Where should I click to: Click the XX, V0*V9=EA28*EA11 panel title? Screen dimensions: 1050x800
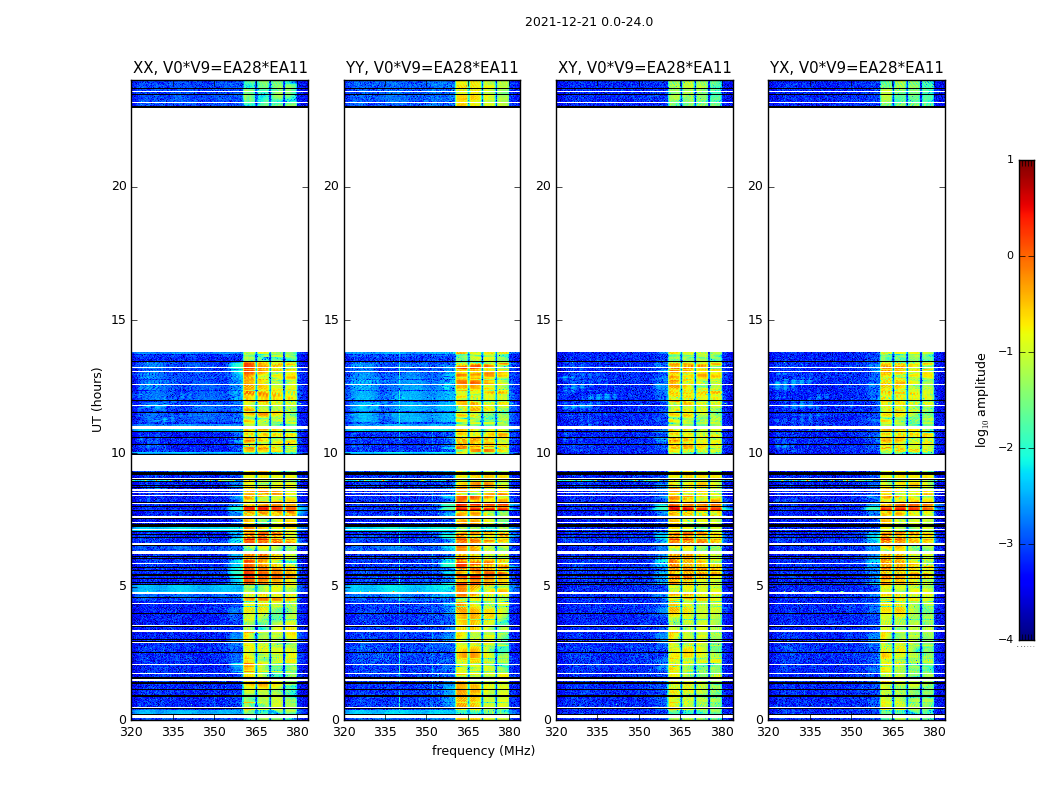point(220,68)
